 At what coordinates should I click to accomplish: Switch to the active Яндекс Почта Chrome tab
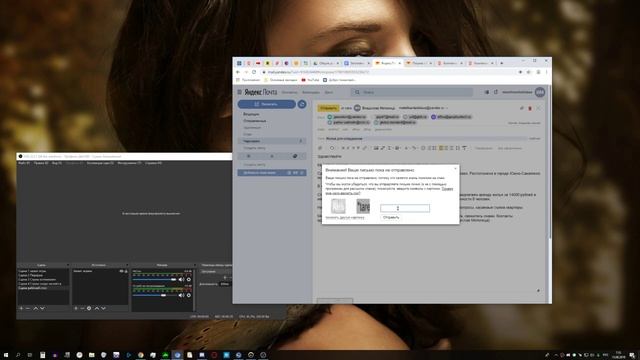point(388,63)
